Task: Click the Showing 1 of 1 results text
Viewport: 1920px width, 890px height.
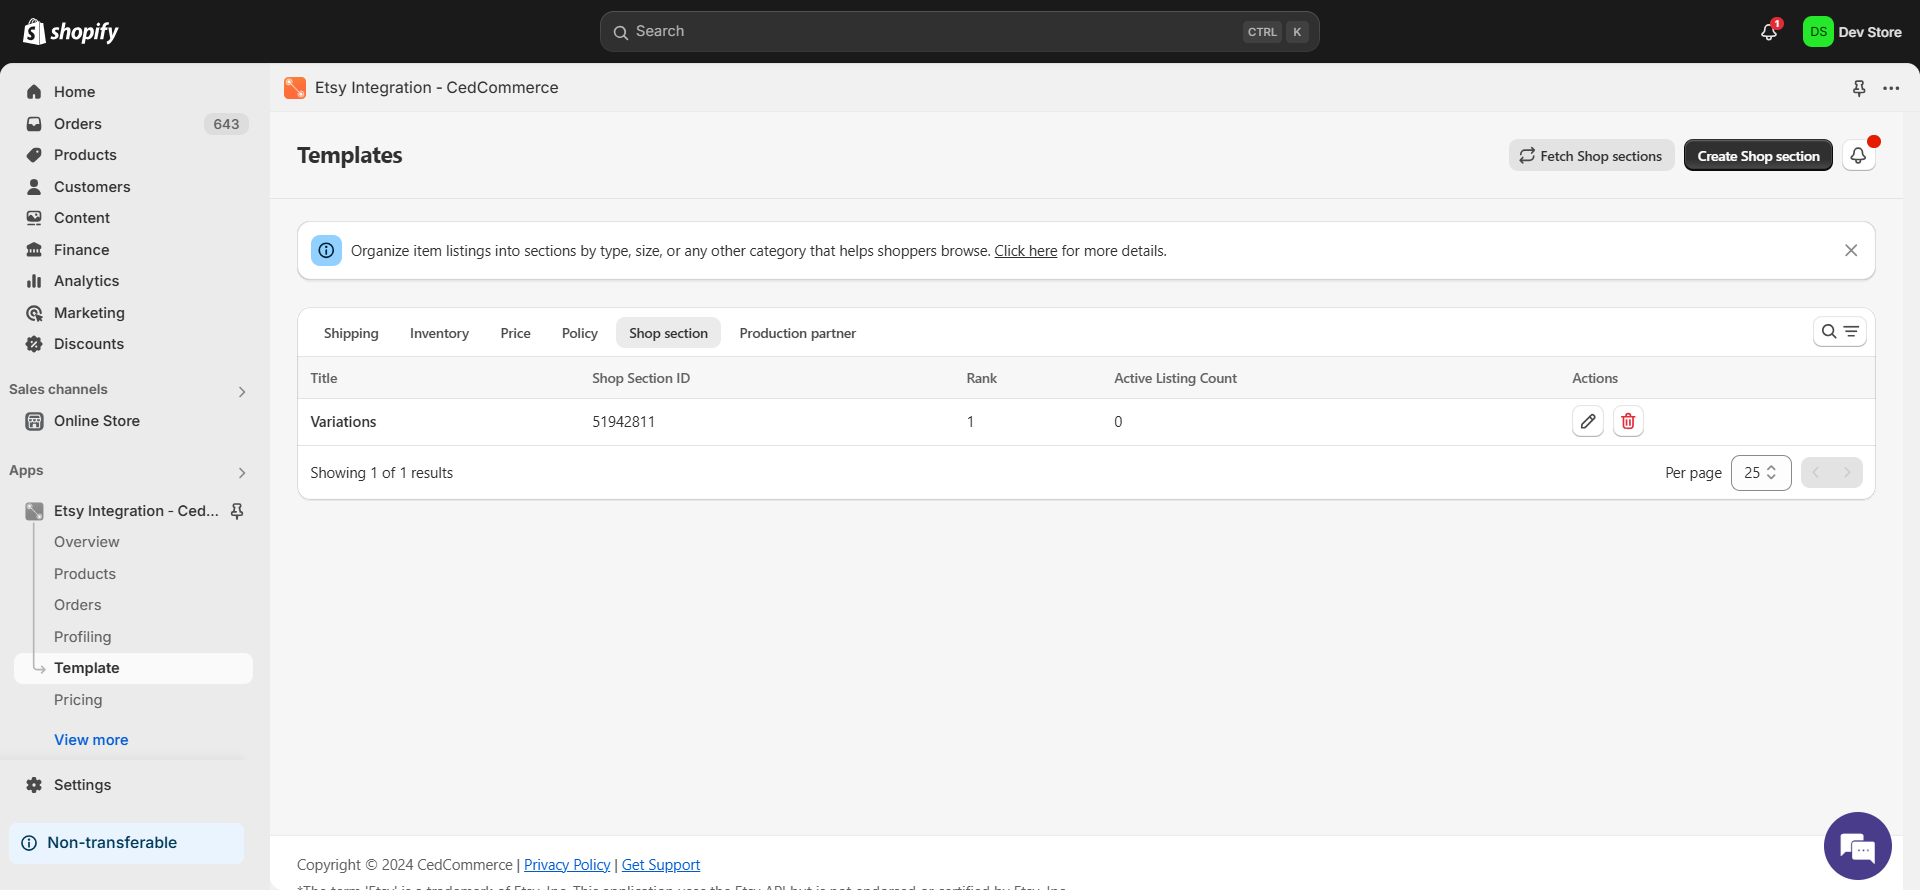Action: pyautogui.click(x=381, y=473)
